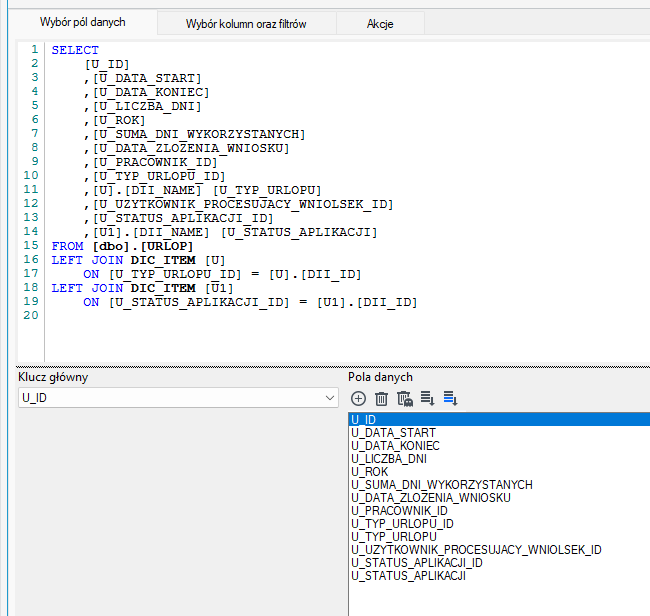Click first LEFT JOIN DIC_ITEM [U] line
The height and width of the screenshot is (616, 650).
click(138, 260)
